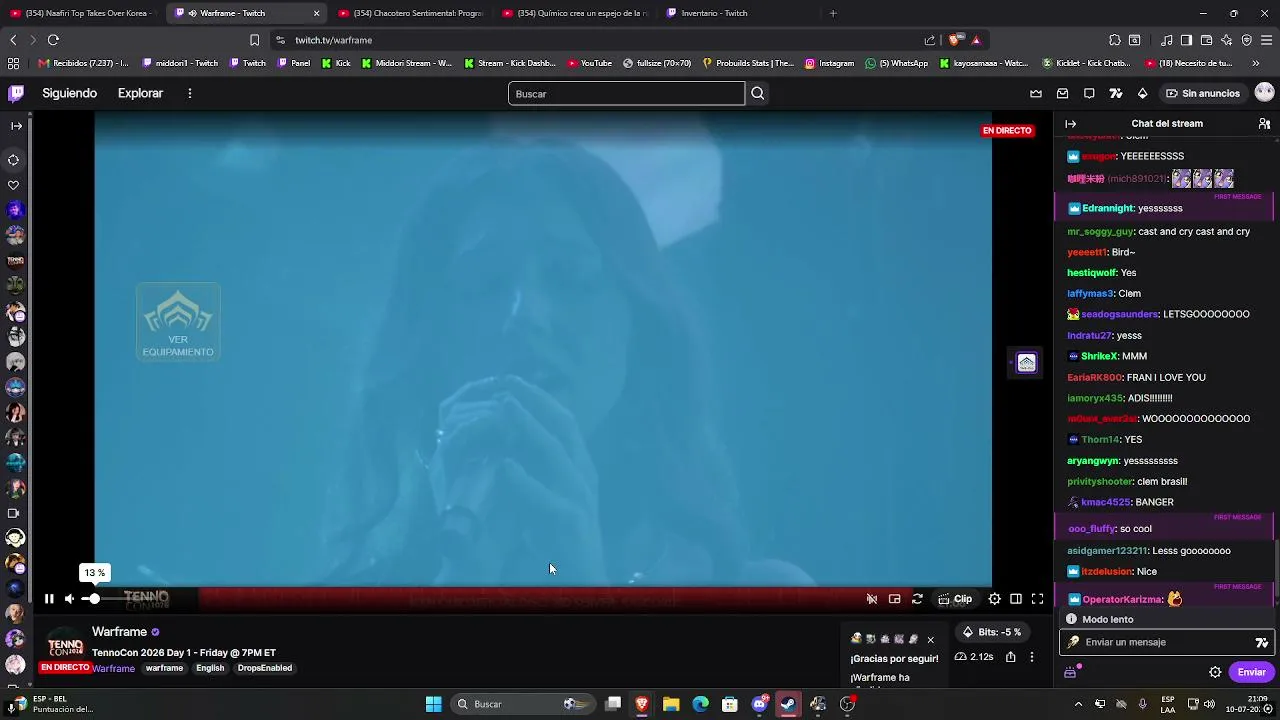1280x720 pixels.
Task: Open the user avatar menu
Action: click(1264, 92)
